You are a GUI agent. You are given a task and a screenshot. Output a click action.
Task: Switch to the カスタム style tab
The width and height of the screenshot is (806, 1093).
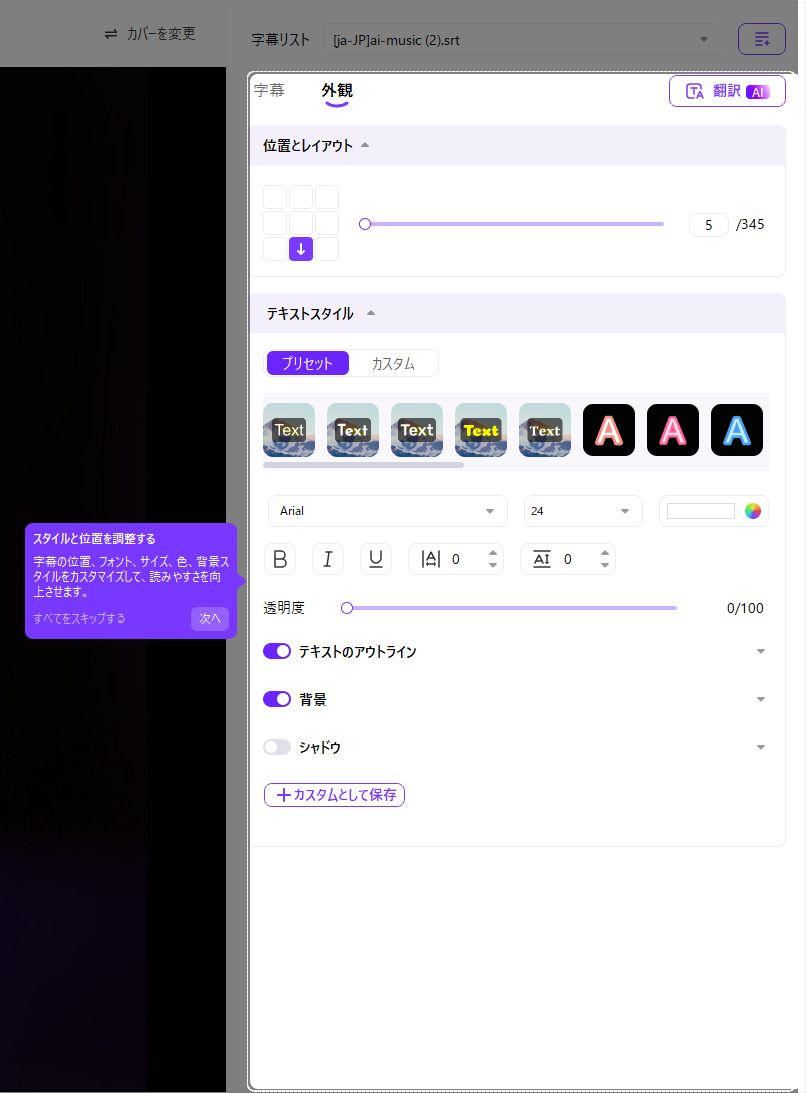(392, 363)
